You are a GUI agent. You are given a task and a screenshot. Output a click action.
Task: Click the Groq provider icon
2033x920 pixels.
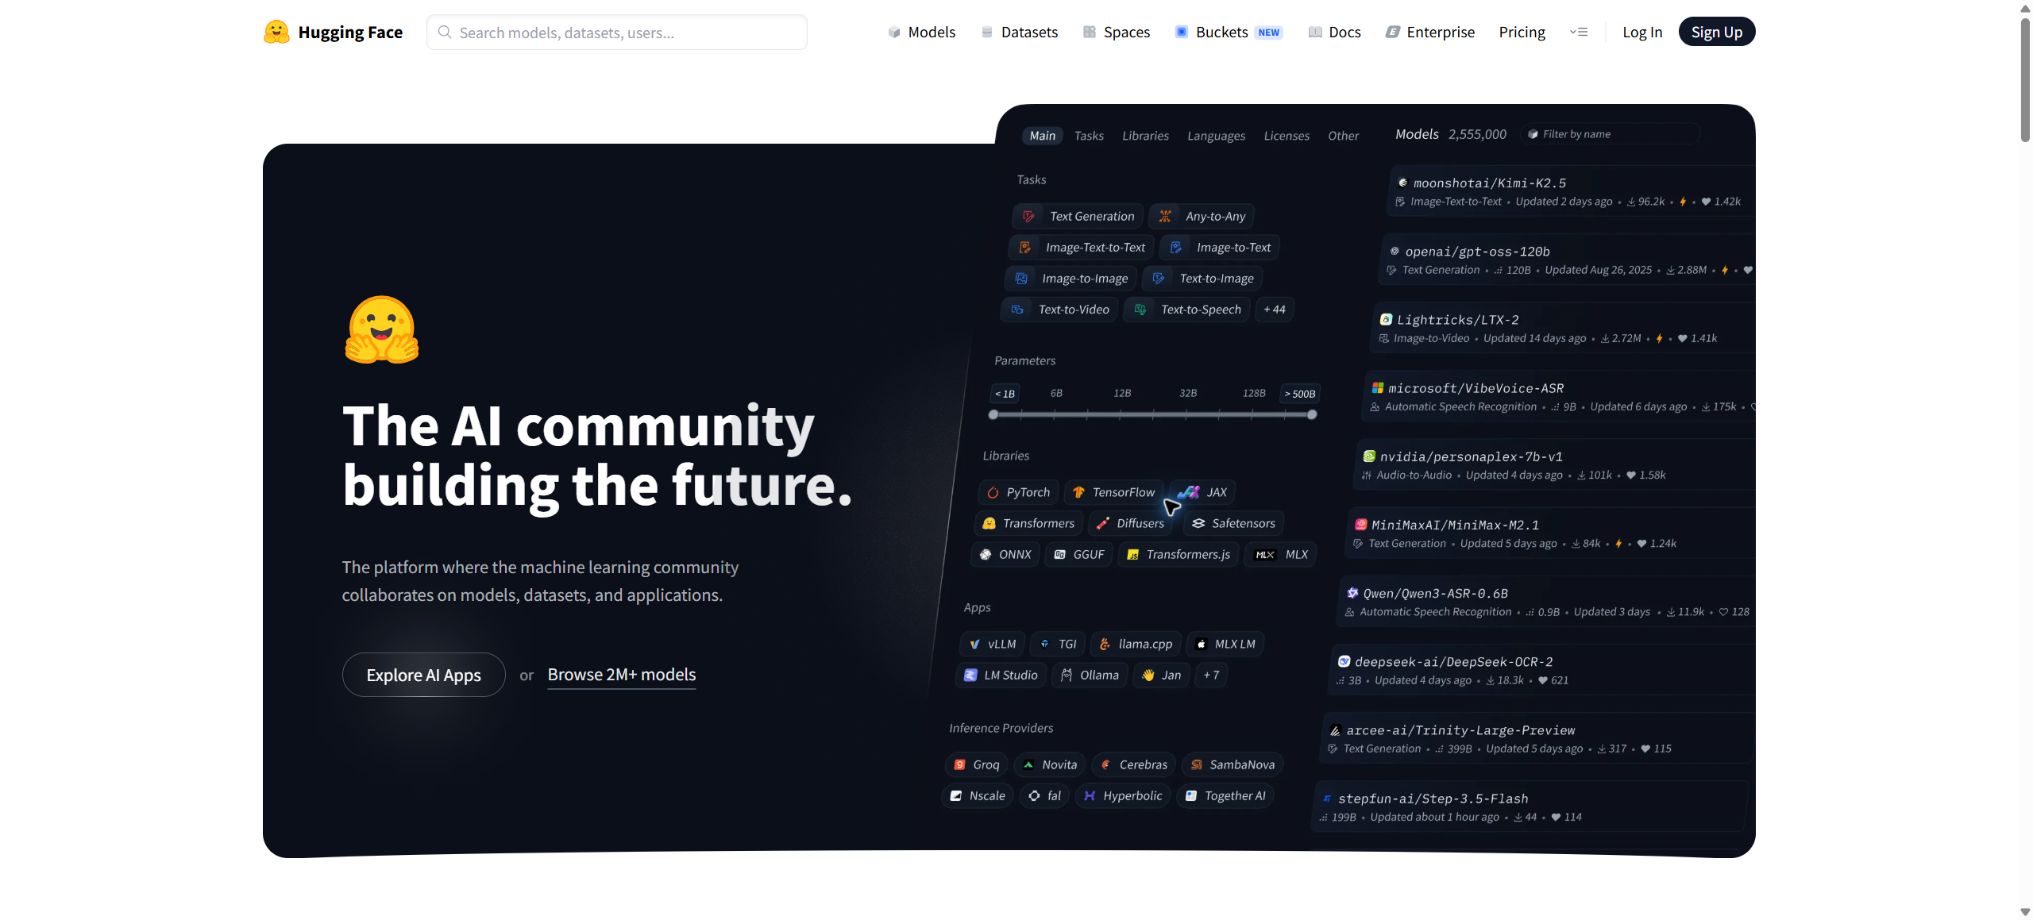click(960, 765)
